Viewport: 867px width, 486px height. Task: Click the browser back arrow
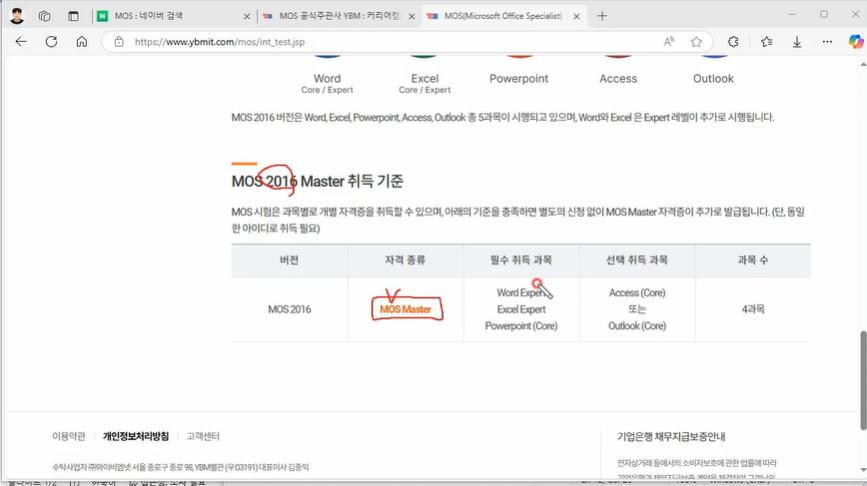pos(21,42)
